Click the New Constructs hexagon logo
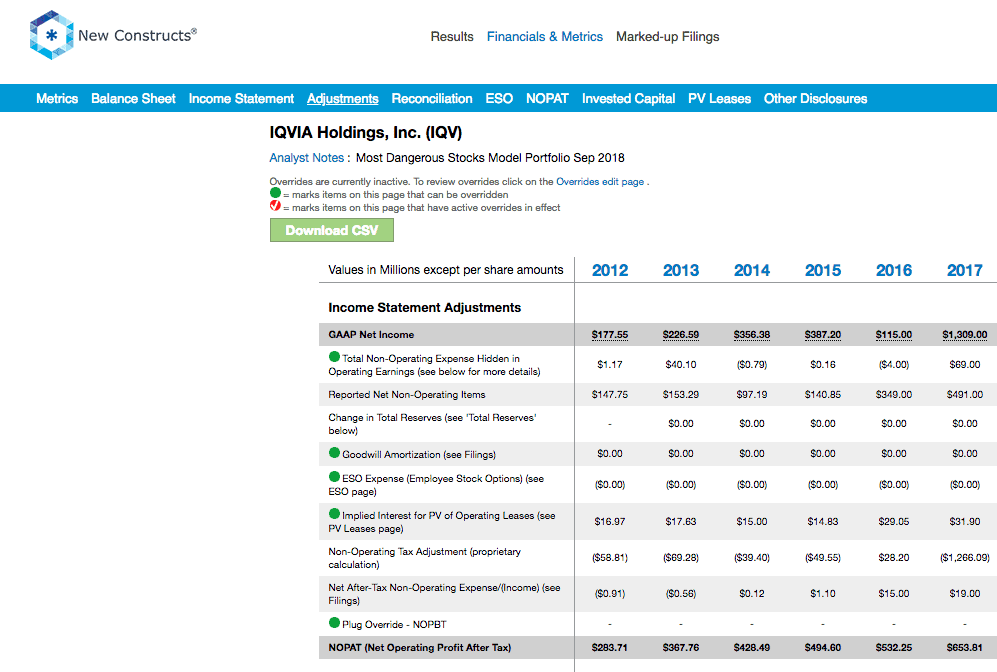This screenshot has height=672, width=997. [x=52, y=35]
